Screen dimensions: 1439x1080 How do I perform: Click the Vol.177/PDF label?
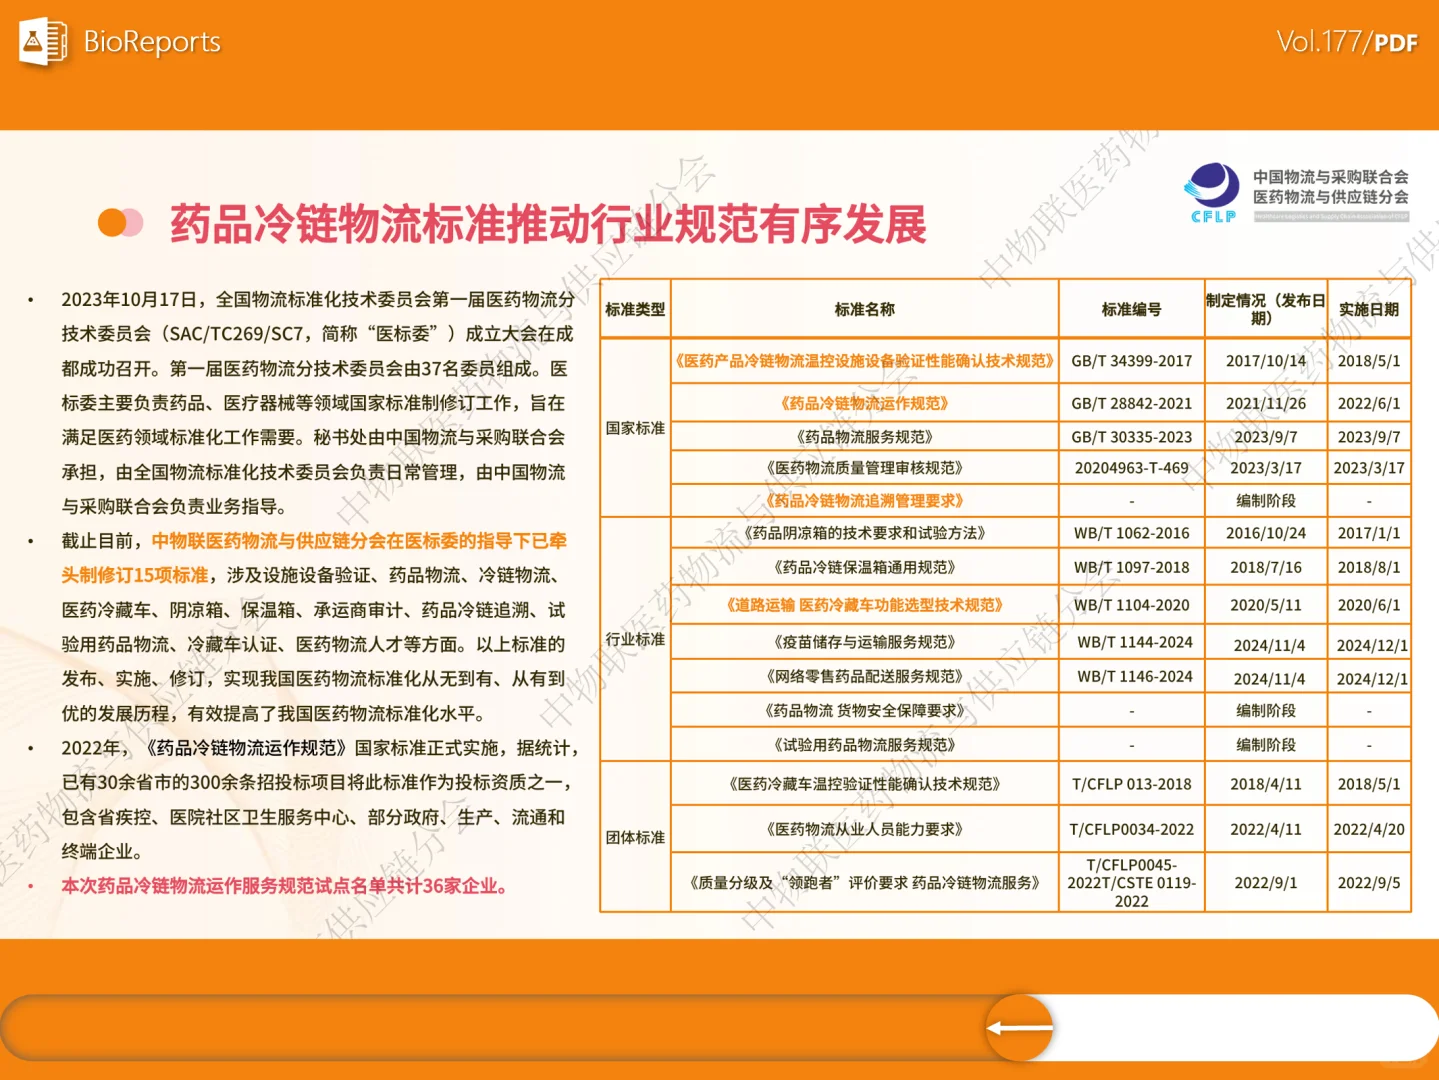click(1347, 42)
